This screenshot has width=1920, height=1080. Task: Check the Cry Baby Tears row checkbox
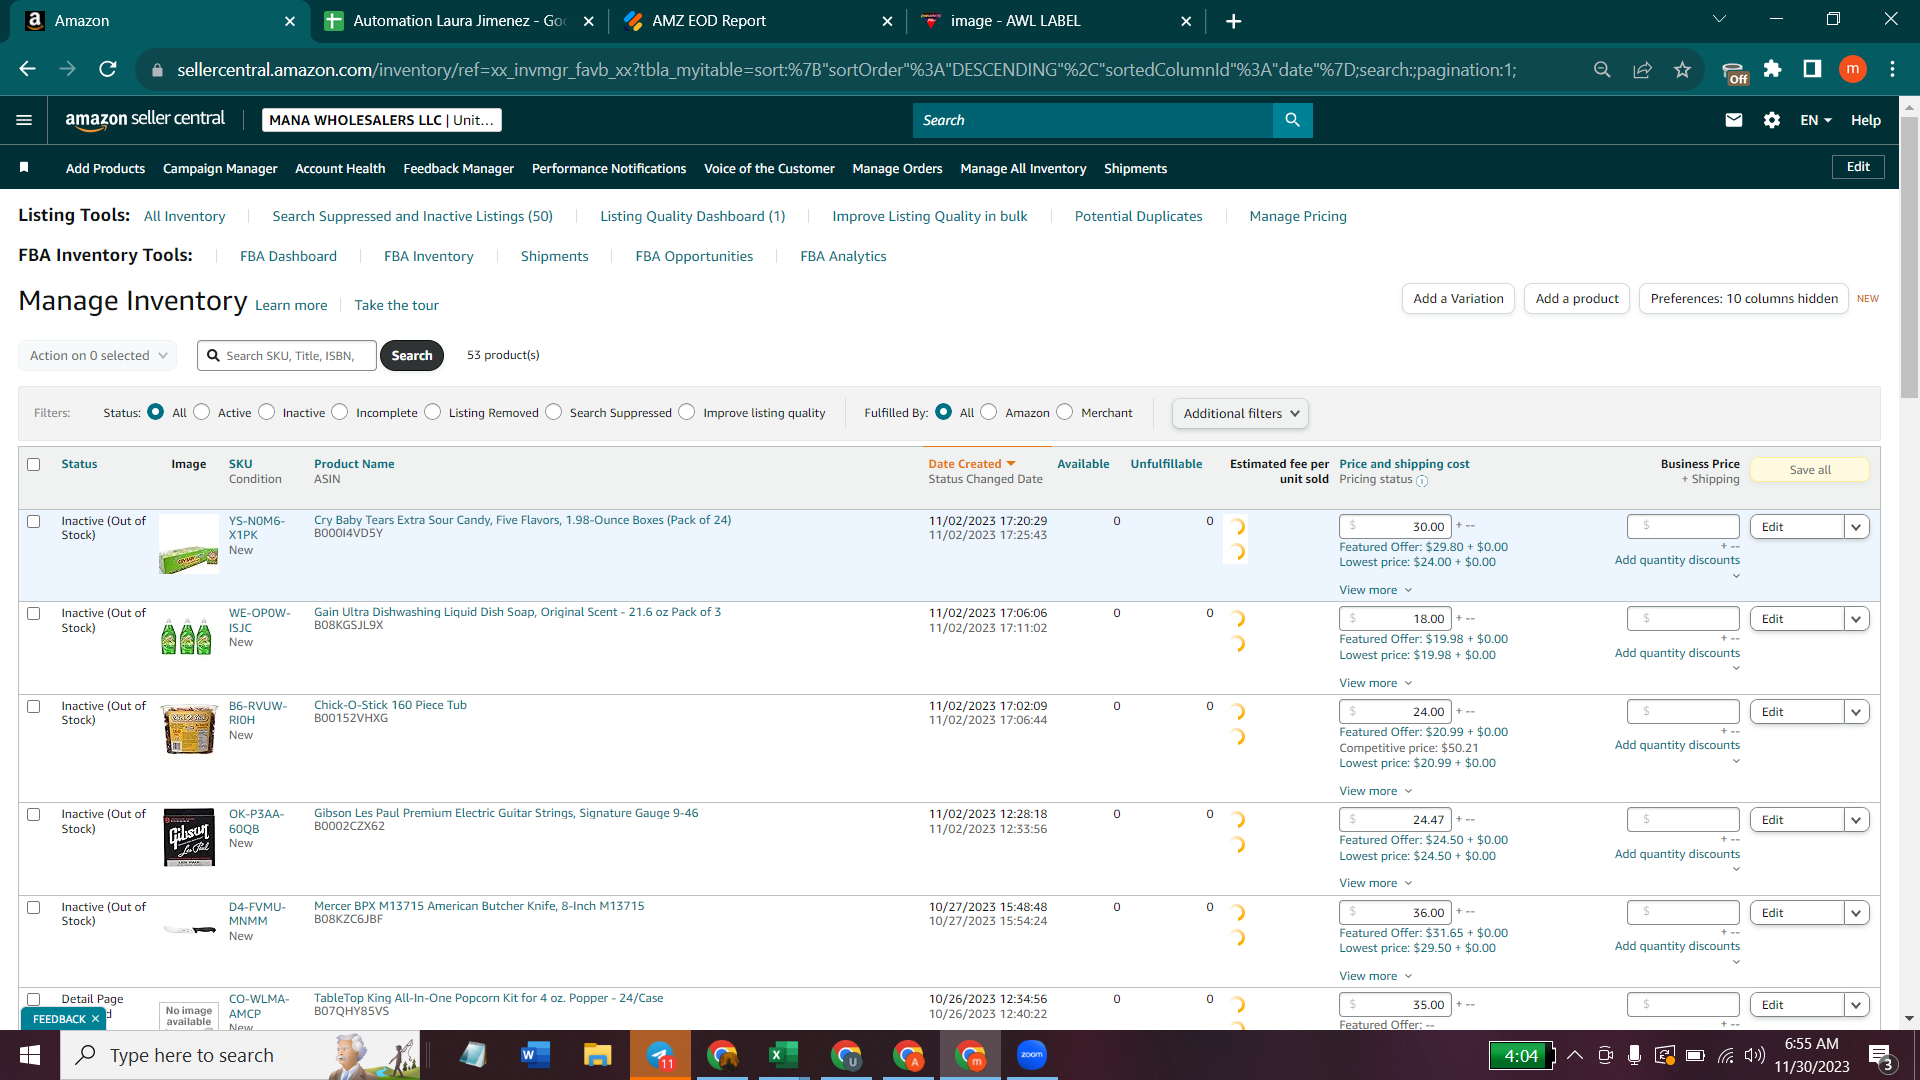[34, 521]
